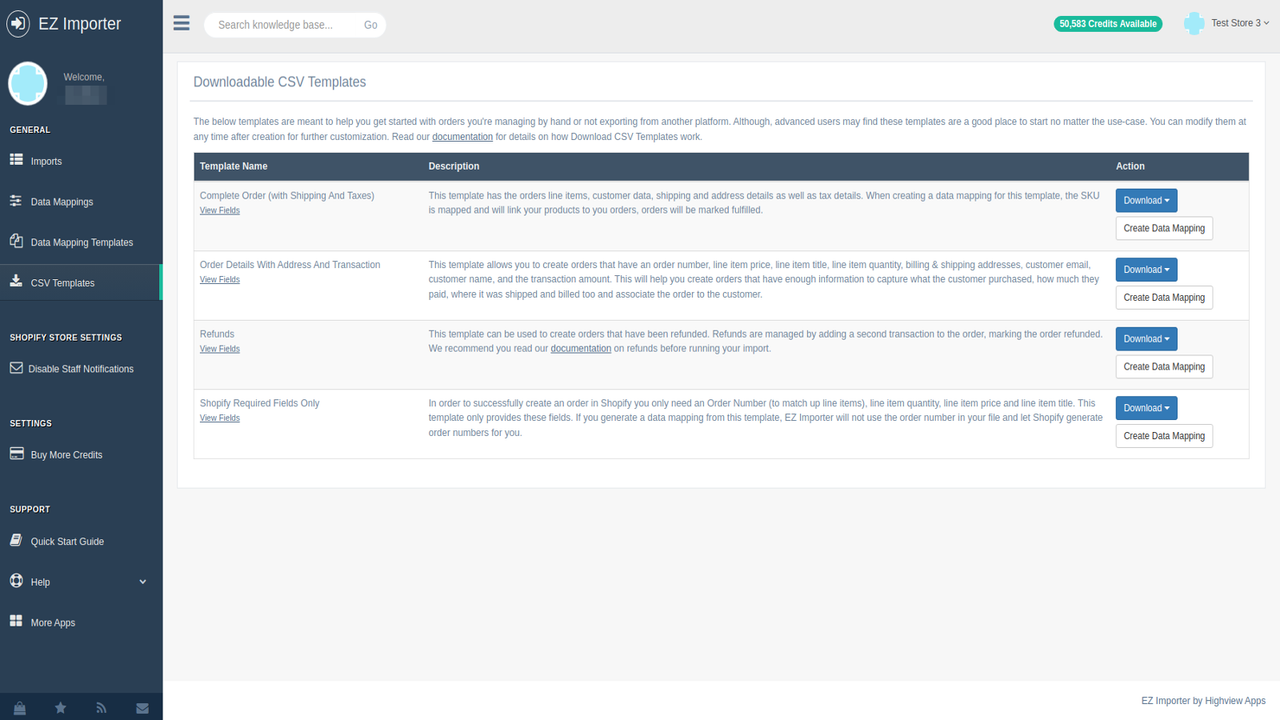Click the 50,583 Credits Available badge

pyautogui.click(x=1108, y=24)
